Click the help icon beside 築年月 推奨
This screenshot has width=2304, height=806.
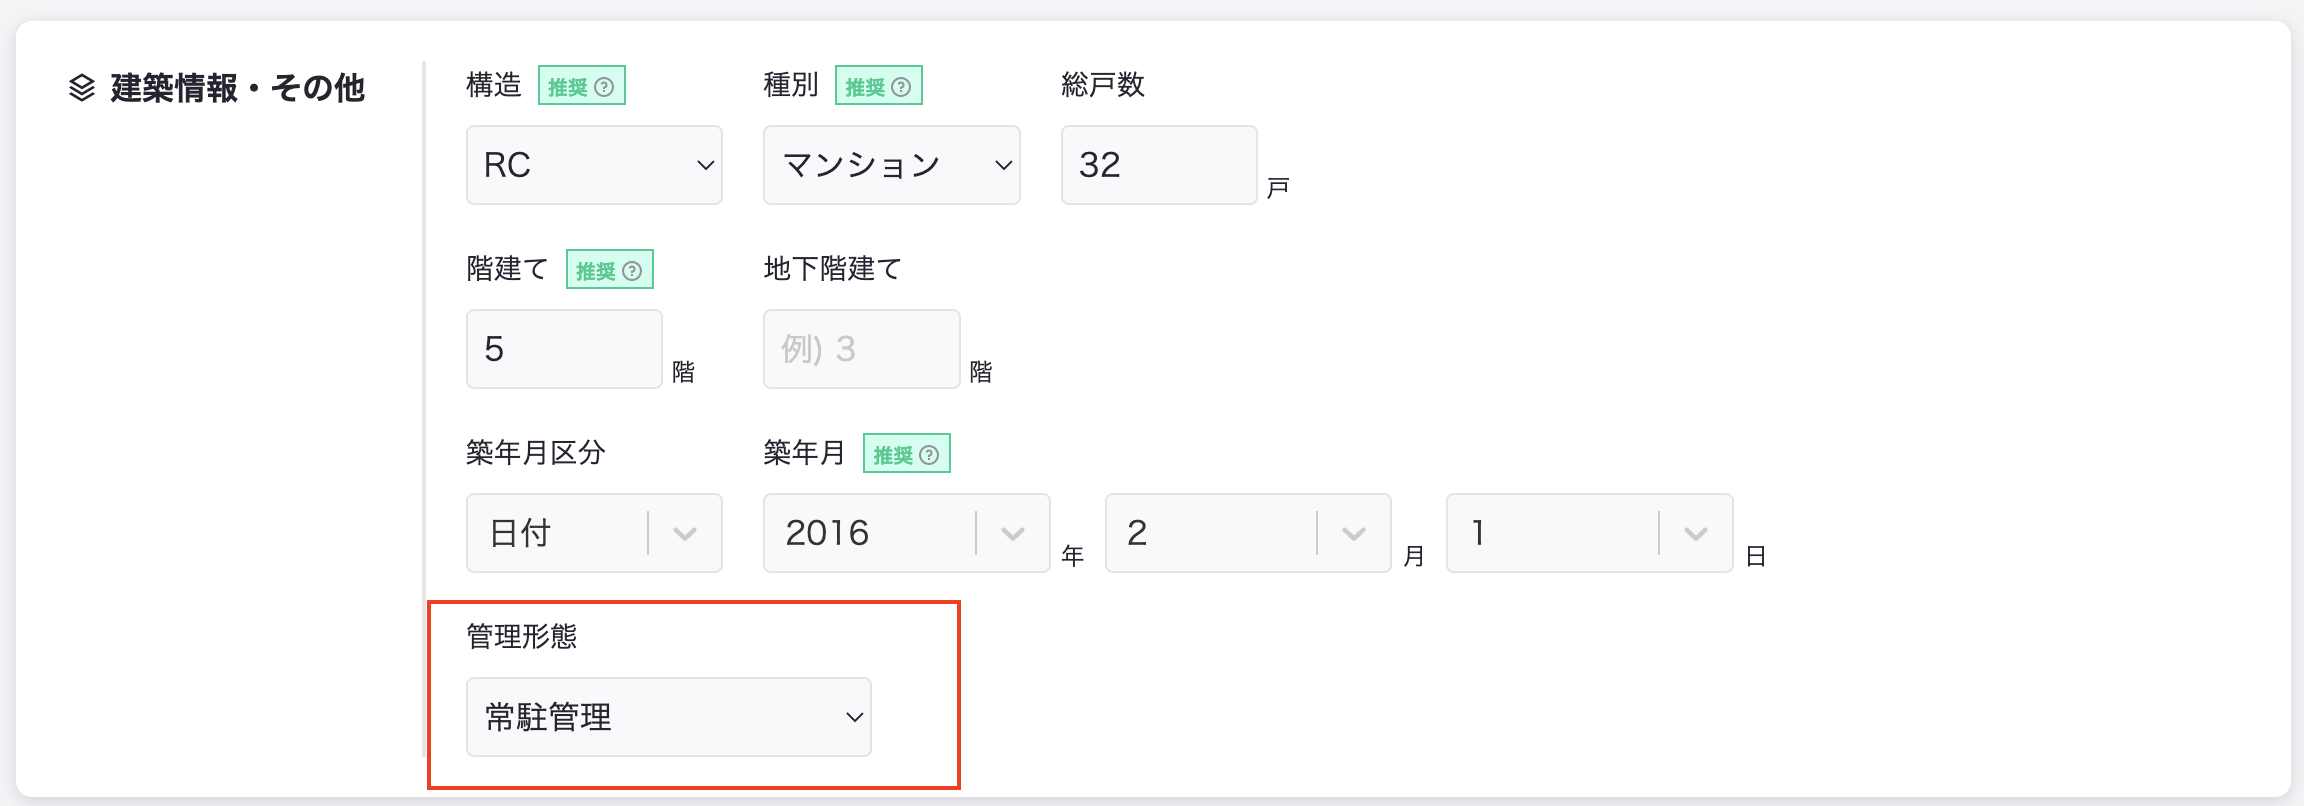929,455
